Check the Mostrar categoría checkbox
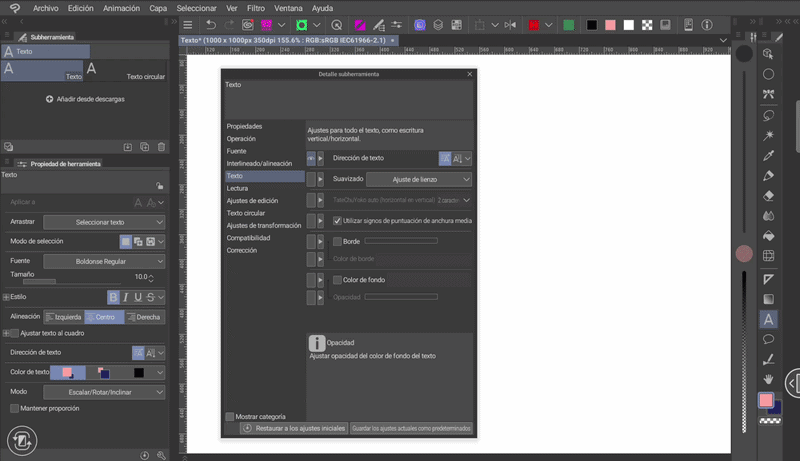 point(230,416)
